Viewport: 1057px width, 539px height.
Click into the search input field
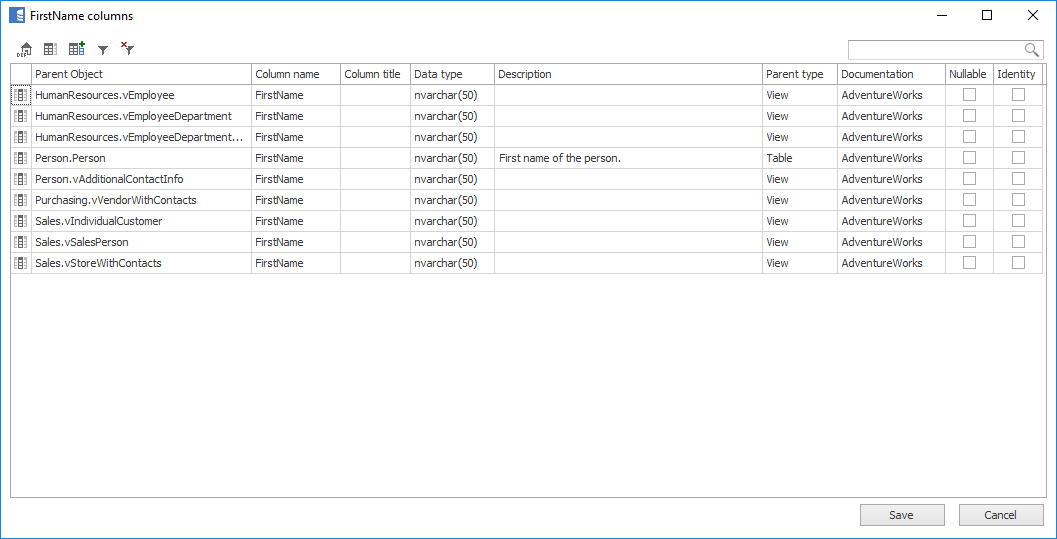pos(934,50)
